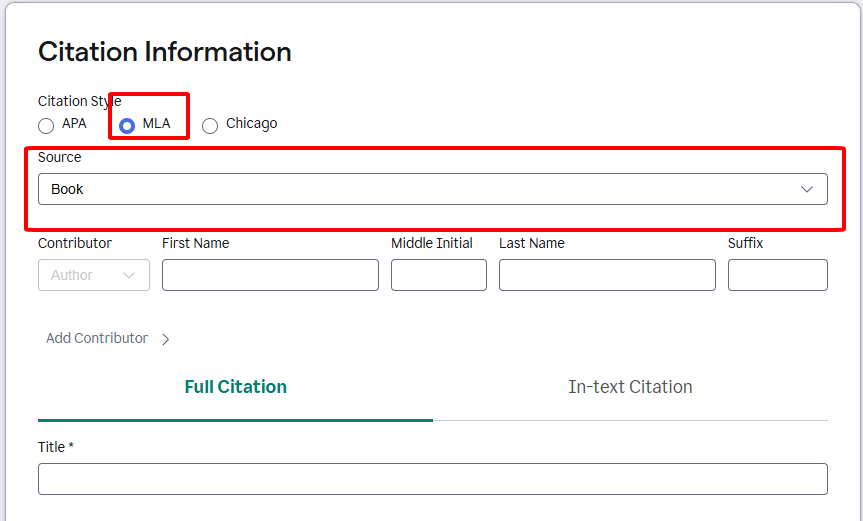Select the Suffix input box
Viewport: 863px width, 521px height.
pos(777,275)
